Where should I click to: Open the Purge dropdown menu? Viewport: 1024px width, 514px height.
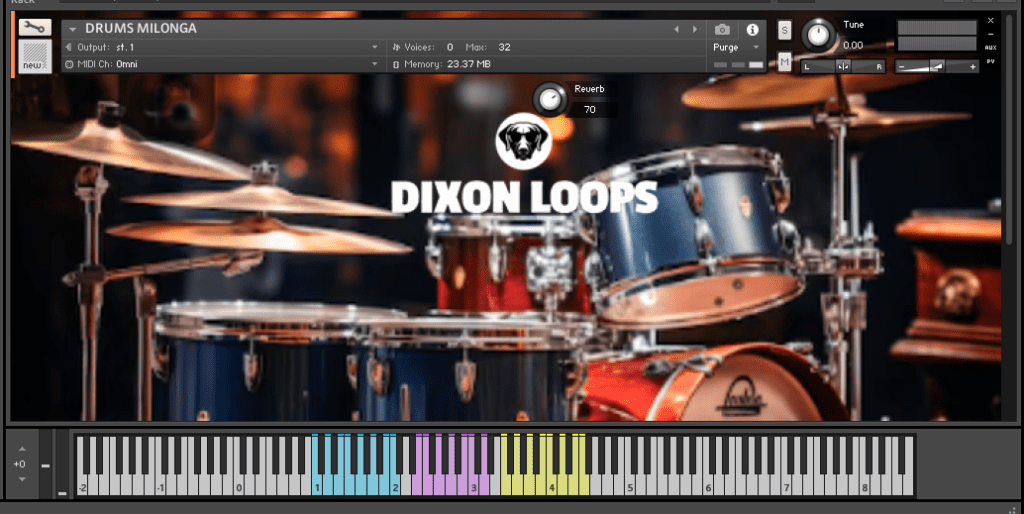click(x=756, y=47)
